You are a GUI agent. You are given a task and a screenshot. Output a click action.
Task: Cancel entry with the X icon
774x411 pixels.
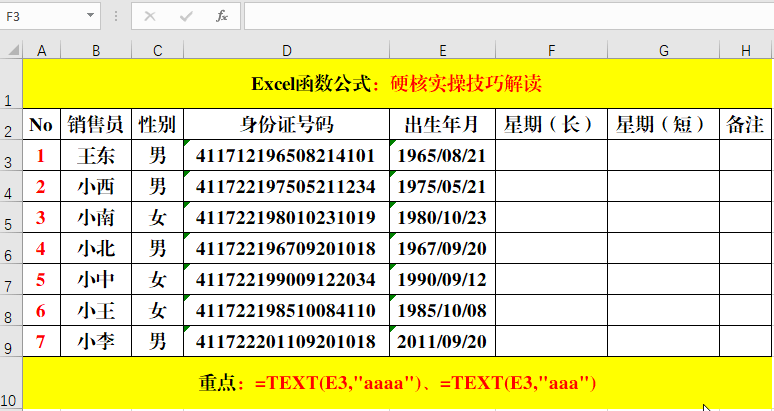pos(150,16)
